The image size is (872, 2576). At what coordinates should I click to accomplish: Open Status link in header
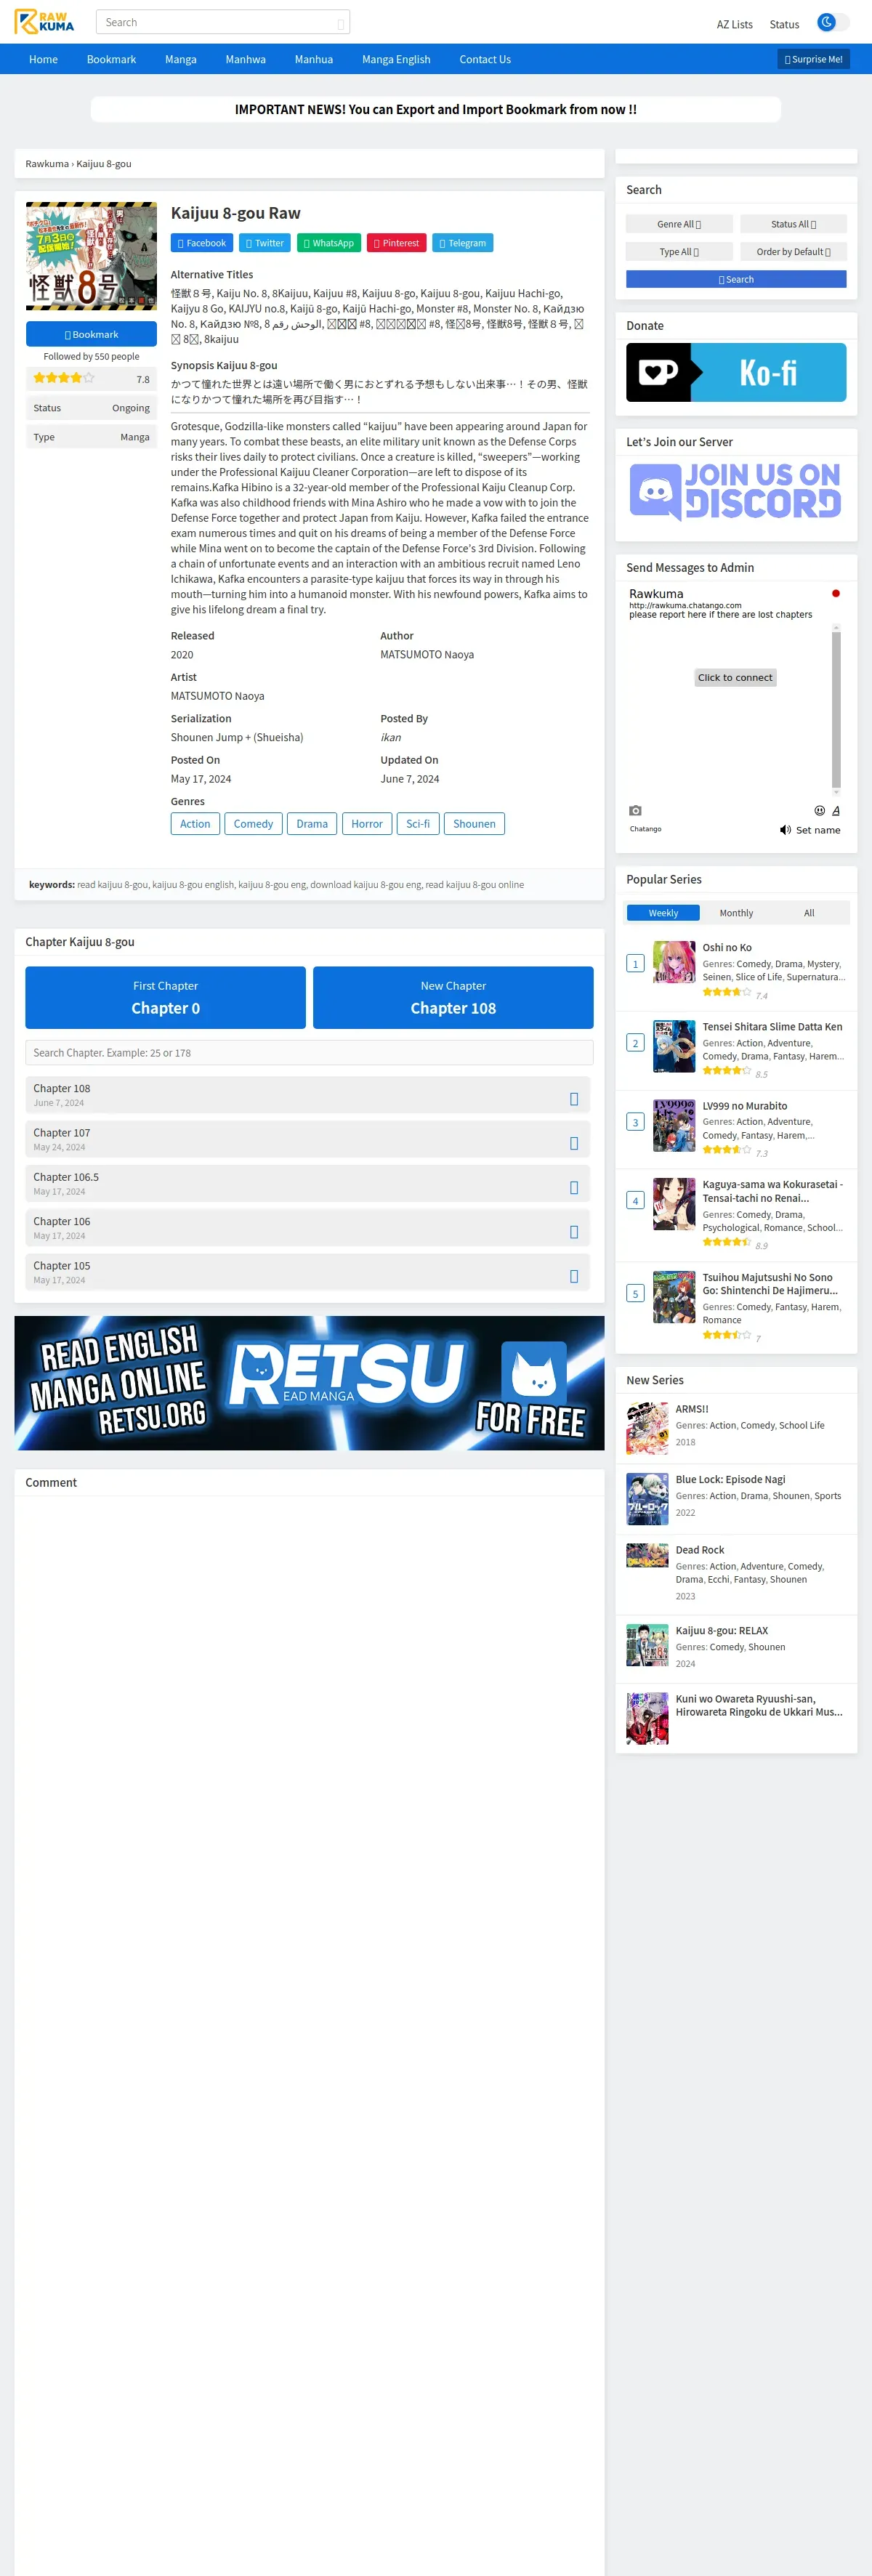click(784, 24)
